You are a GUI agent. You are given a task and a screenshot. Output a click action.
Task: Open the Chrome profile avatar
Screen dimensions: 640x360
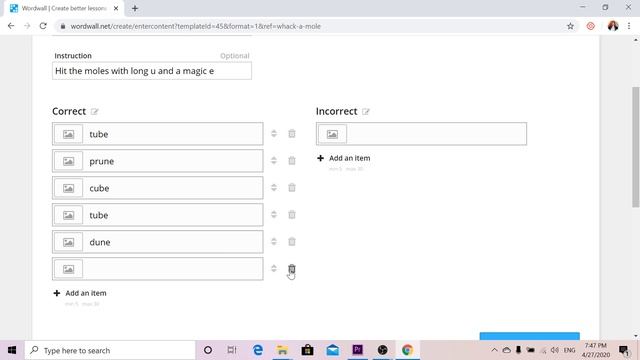coord(613,26)
